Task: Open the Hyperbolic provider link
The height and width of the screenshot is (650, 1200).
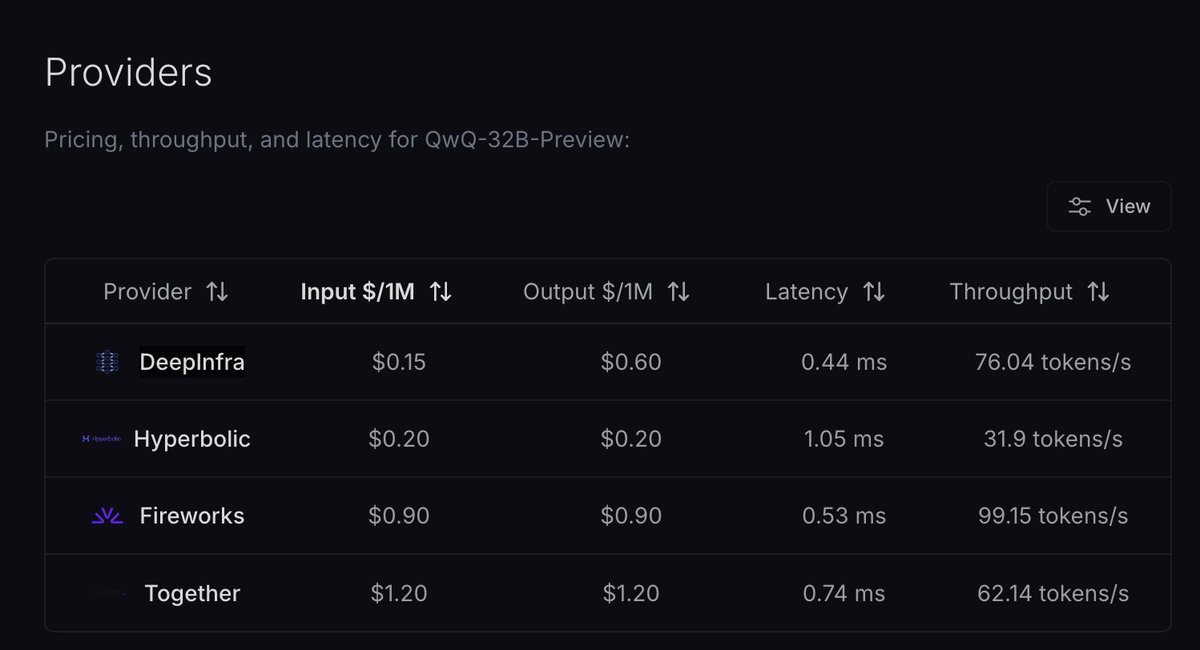Action: point(192,439)
